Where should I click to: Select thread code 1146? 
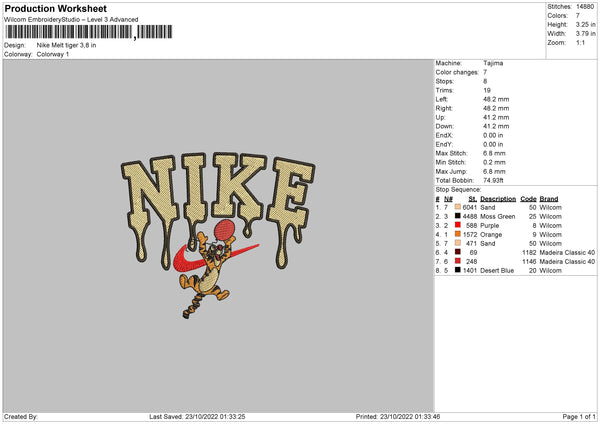point(529,262)
